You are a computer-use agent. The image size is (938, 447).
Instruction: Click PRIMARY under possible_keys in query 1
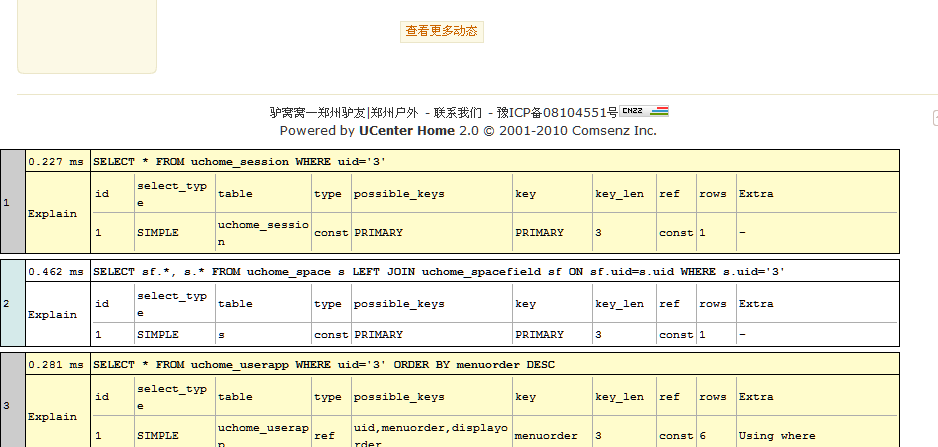point(378,233)
